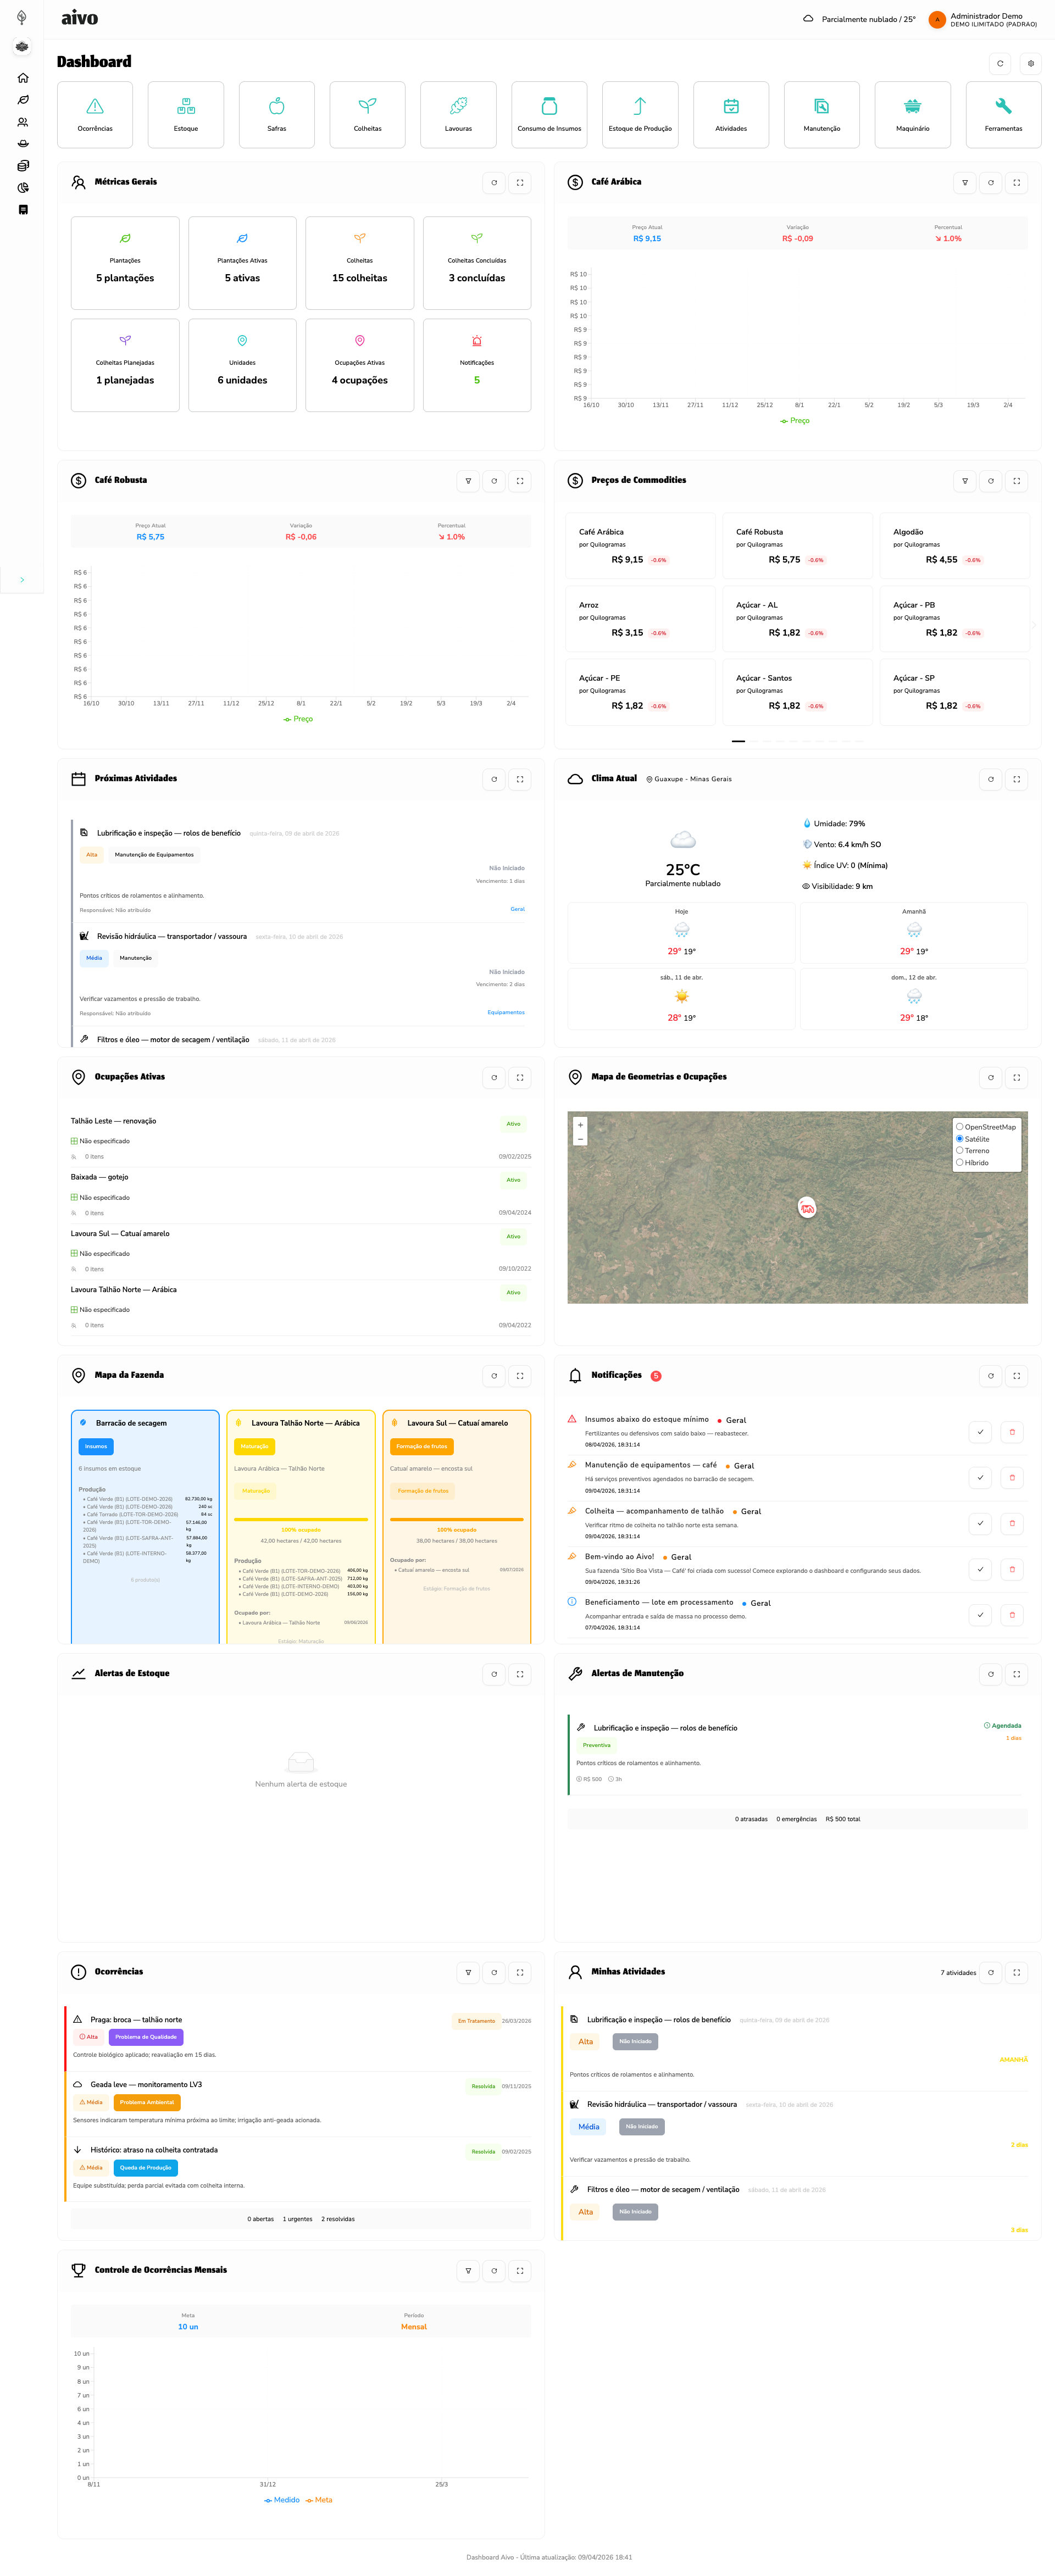Zoom out on the geometries map
The height and width of the screenshot is (2576, 1055).
pyautogui.click(x=580, y=1139)
